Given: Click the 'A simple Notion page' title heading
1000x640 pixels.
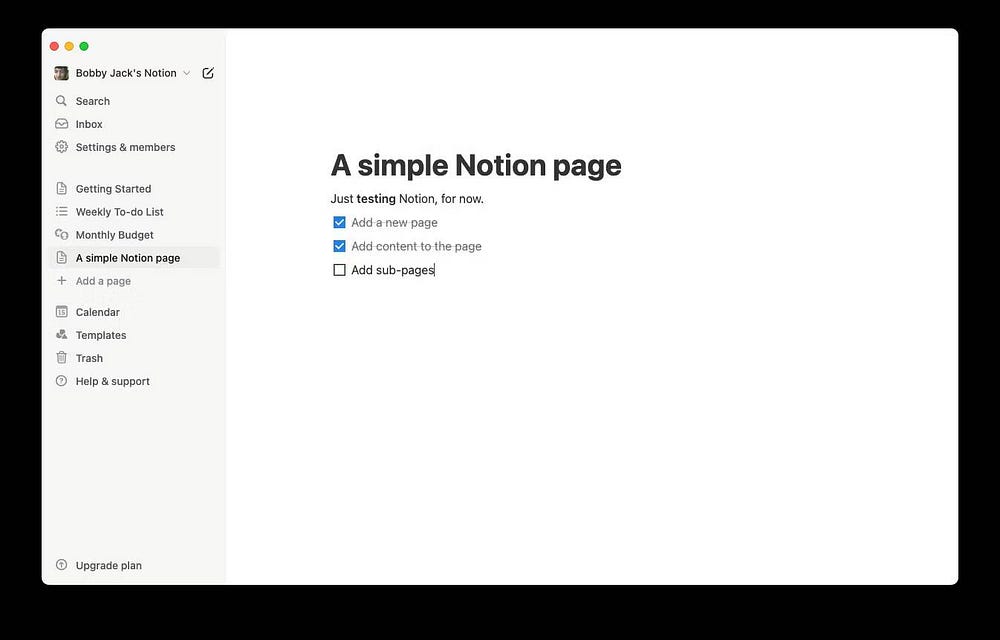Looking at the screenshot, I should coord(476,166).
